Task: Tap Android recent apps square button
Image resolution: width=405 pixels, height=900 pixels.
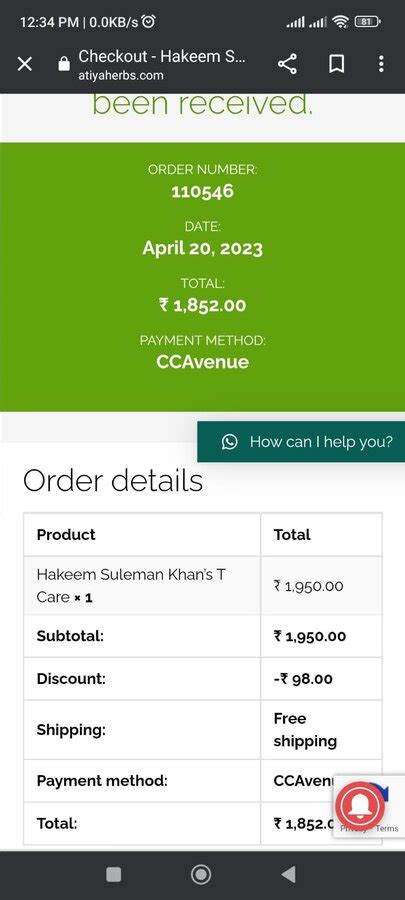Action: click(x=114, y=874)
